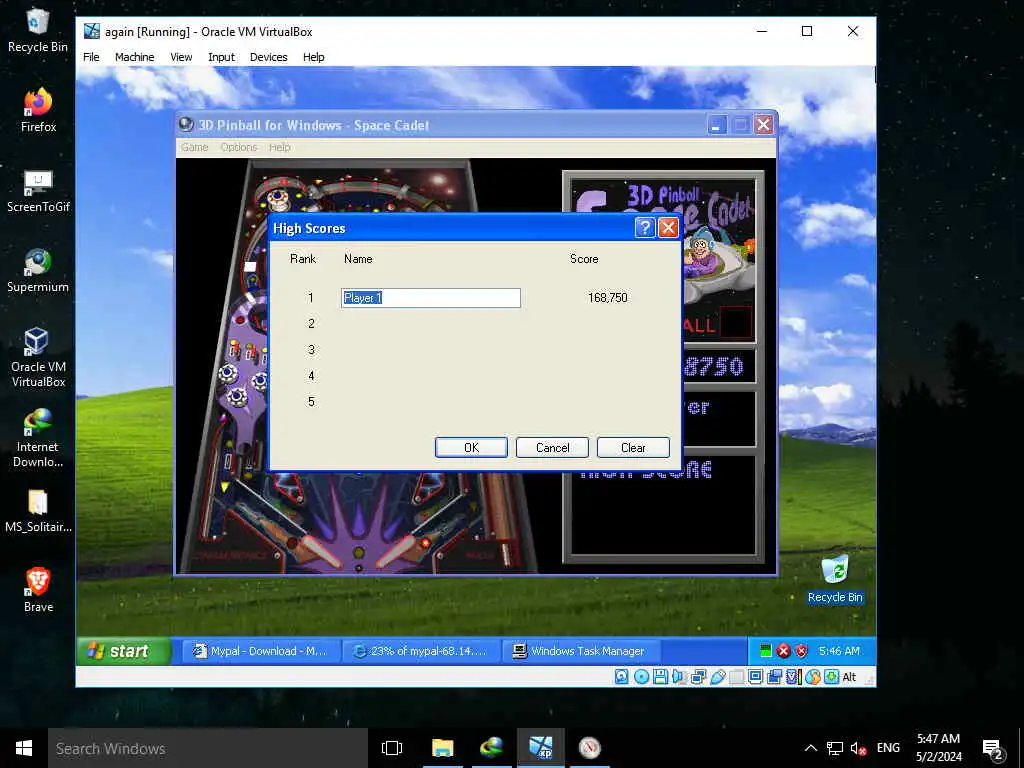Open the VirtualBox Input menu
The width and height of the screenshot is (1024, 768).
click(x=221, y=57)
